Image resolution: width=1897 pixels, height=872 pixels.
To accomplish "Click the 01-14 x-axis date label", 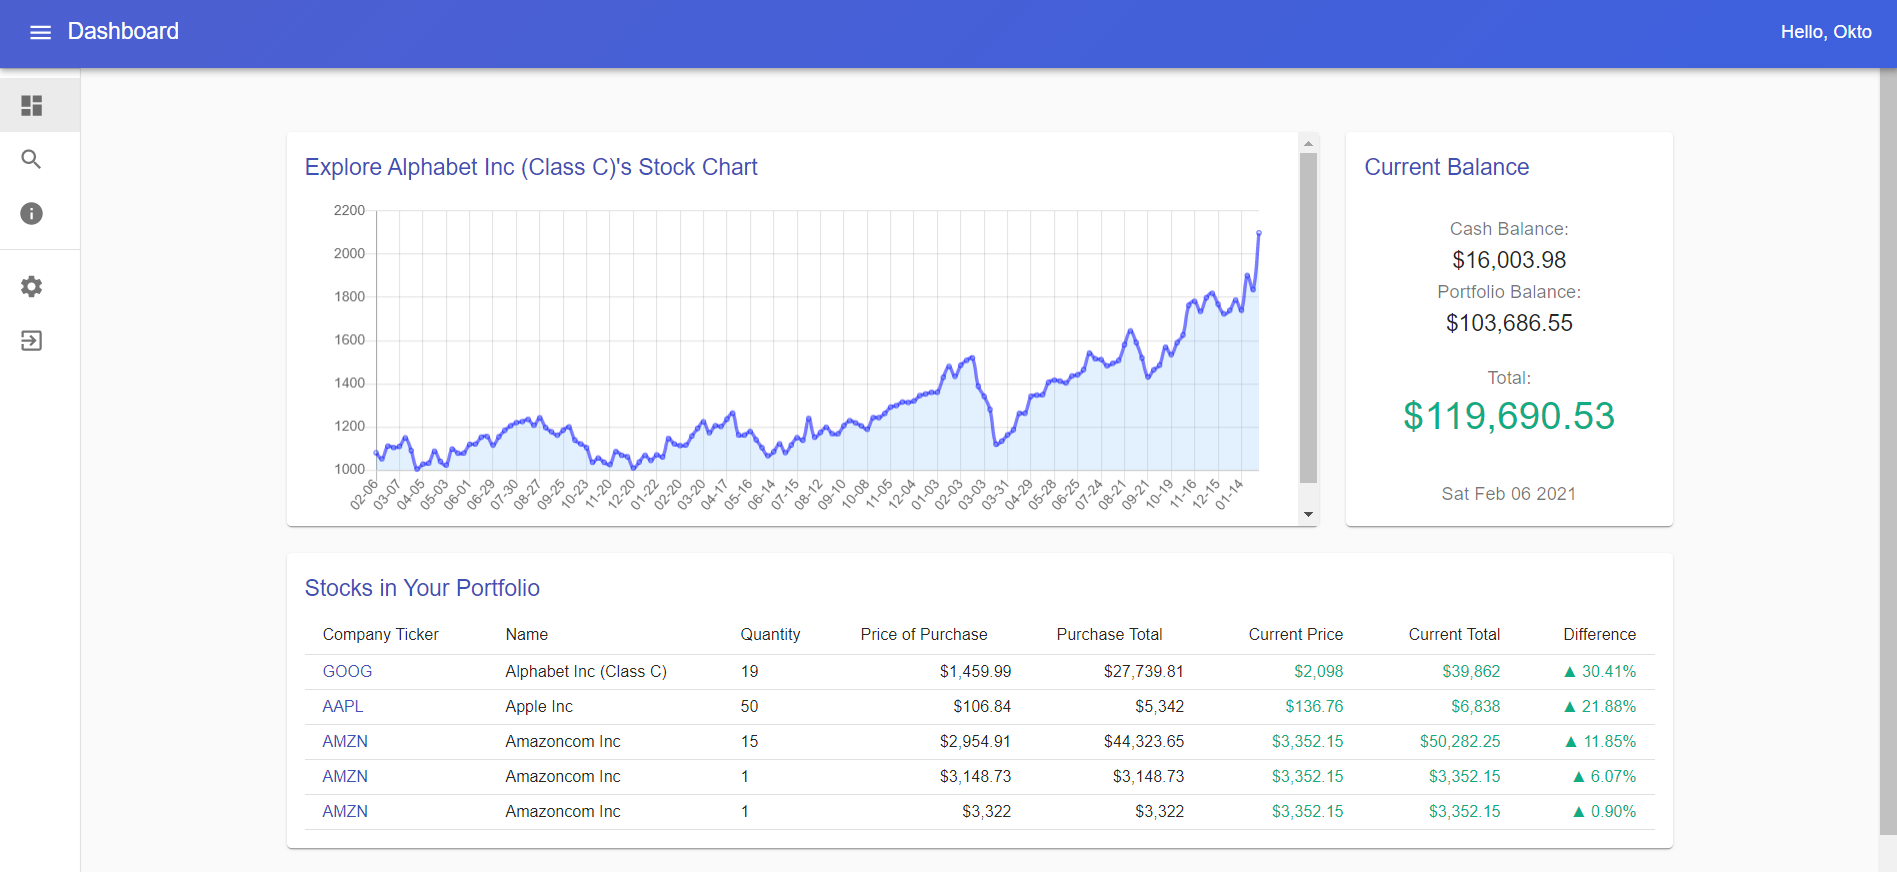I will 1229,494.
